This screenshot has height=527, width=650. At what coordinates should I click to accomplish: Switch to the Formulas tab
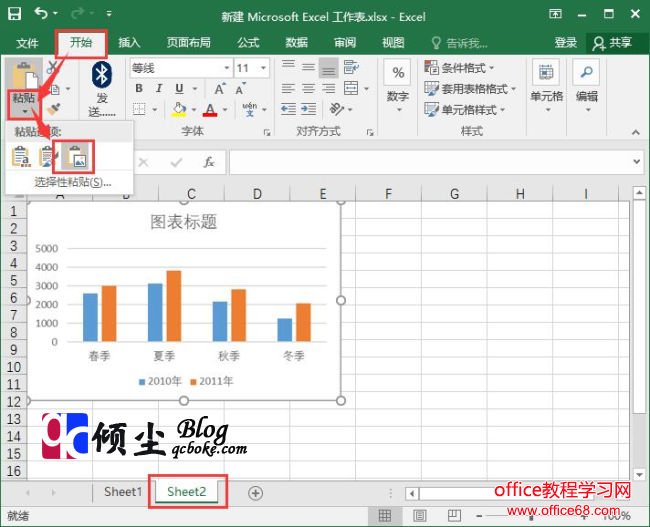248,43
